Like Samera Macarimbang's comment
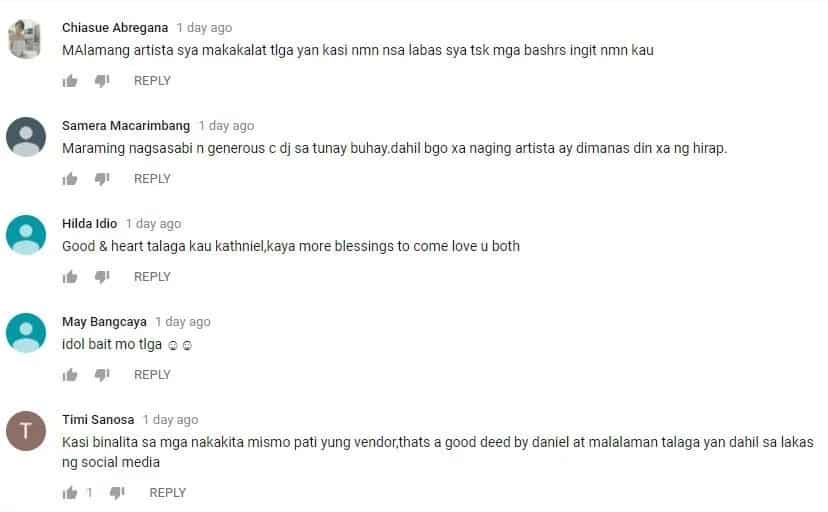This screenshot has width=828, height=512. coord(70,179)
